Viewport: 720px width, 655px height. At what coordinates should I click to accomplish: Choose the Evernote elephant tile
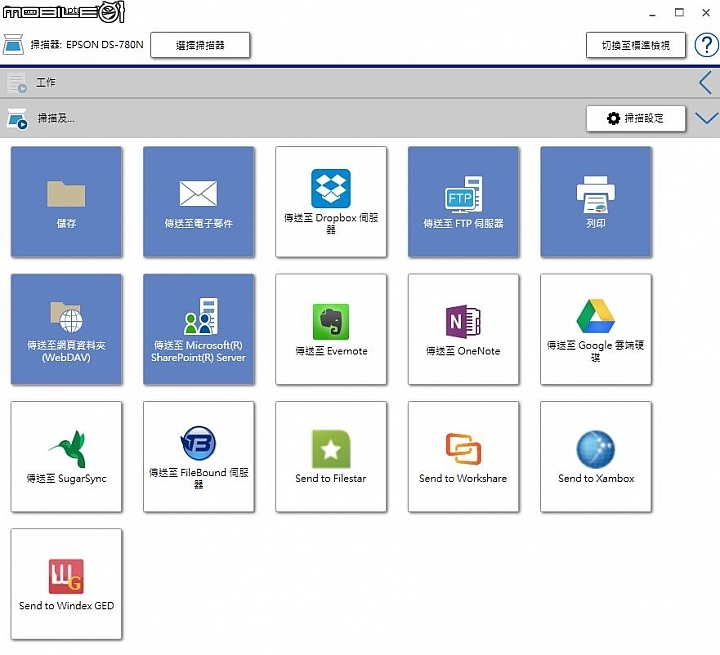(331, 329)
